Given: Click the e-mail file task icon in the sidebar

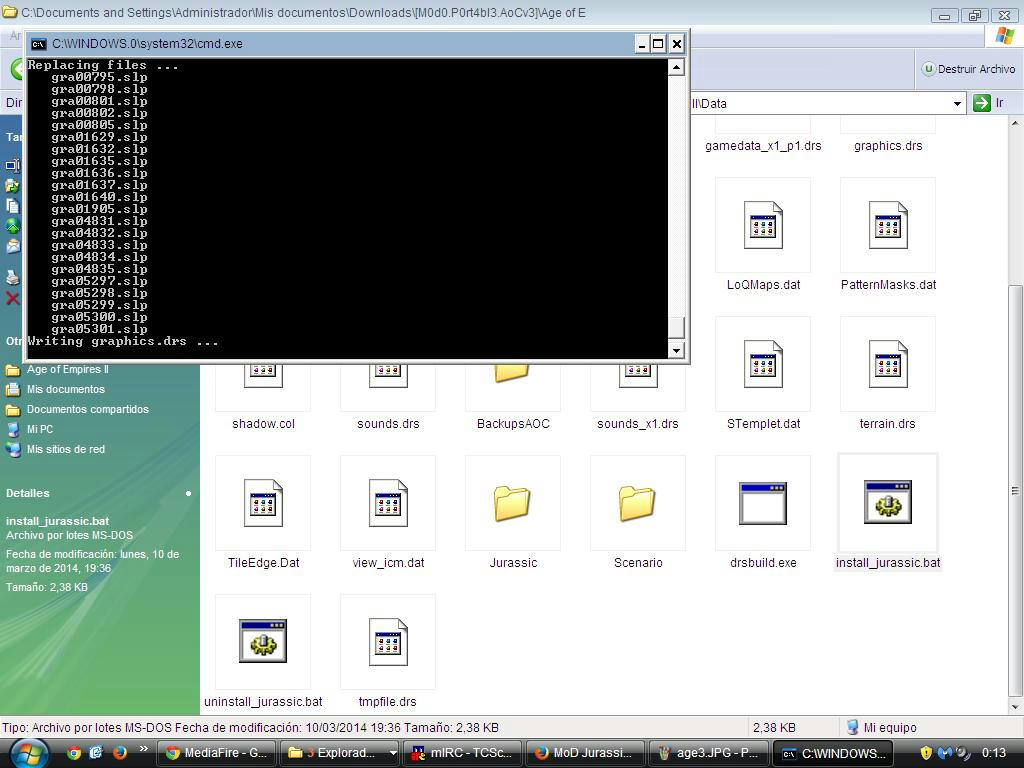Looking at the screenshot, I should (x=13, y=247).
